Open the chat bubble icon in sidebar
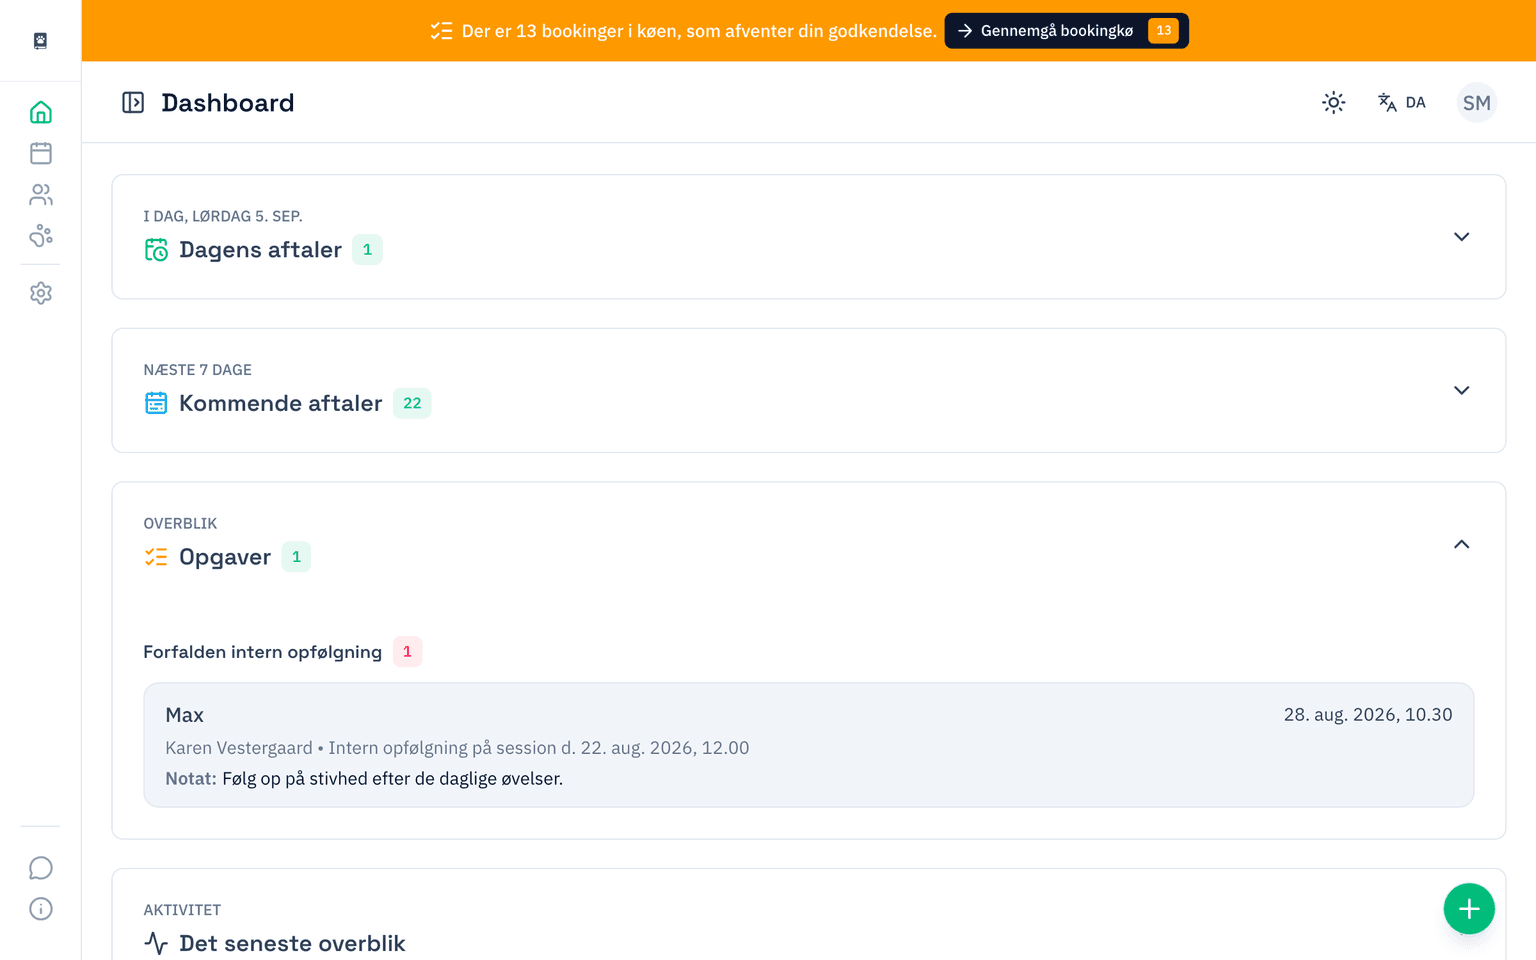1536x960 pixels. (x=41, y=868)
